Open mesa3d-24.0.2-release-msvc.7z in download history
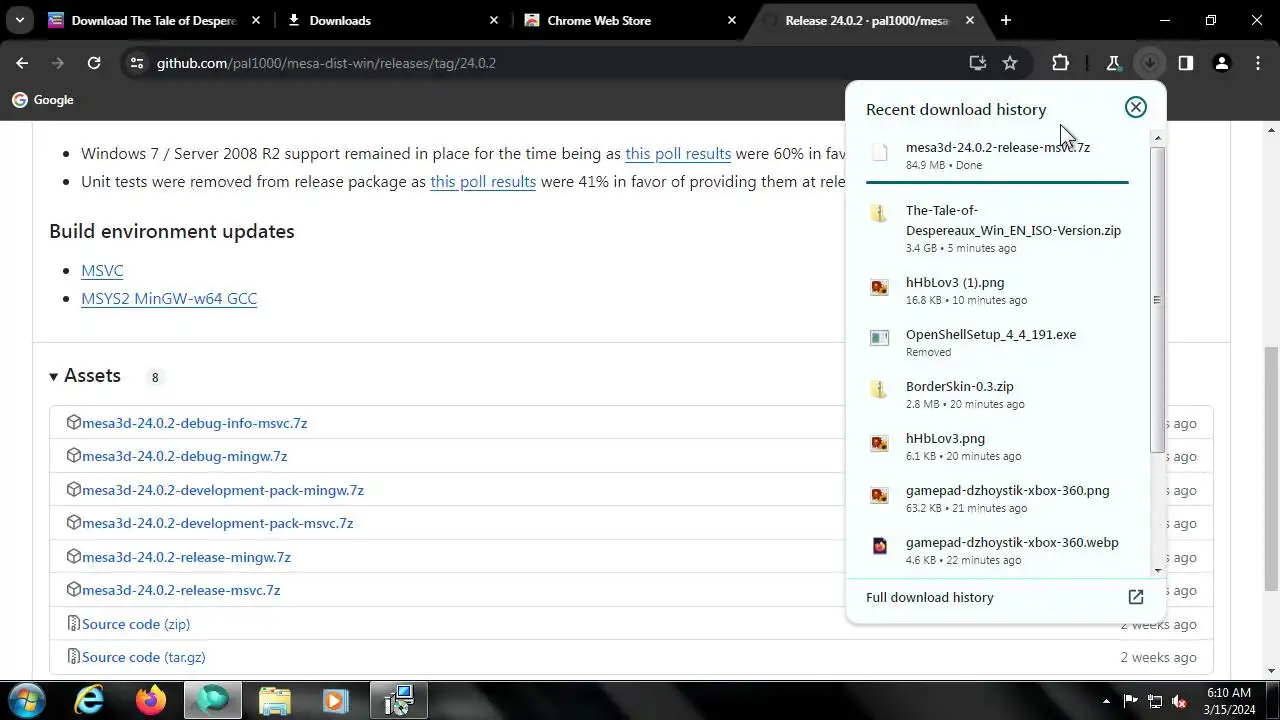The image size is (1280, 720). tap(997, 155)
